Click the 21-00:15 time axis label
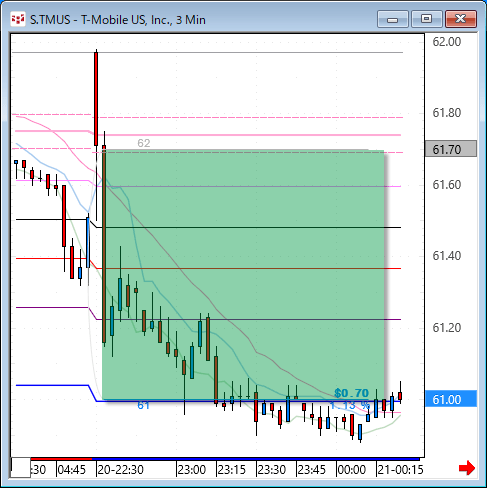 click(400, 470)
